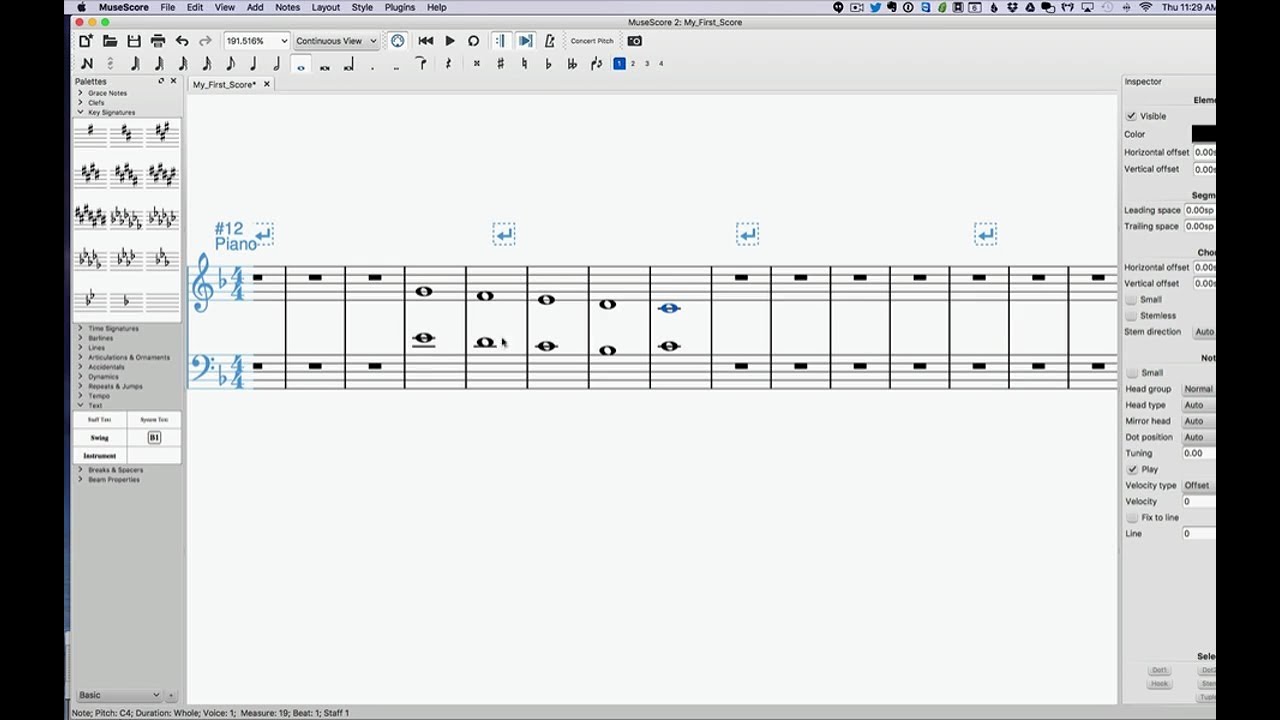Open the Velocity type dropdown
The height and width of the screenshot is (720, 1280).
[1199, 485]
